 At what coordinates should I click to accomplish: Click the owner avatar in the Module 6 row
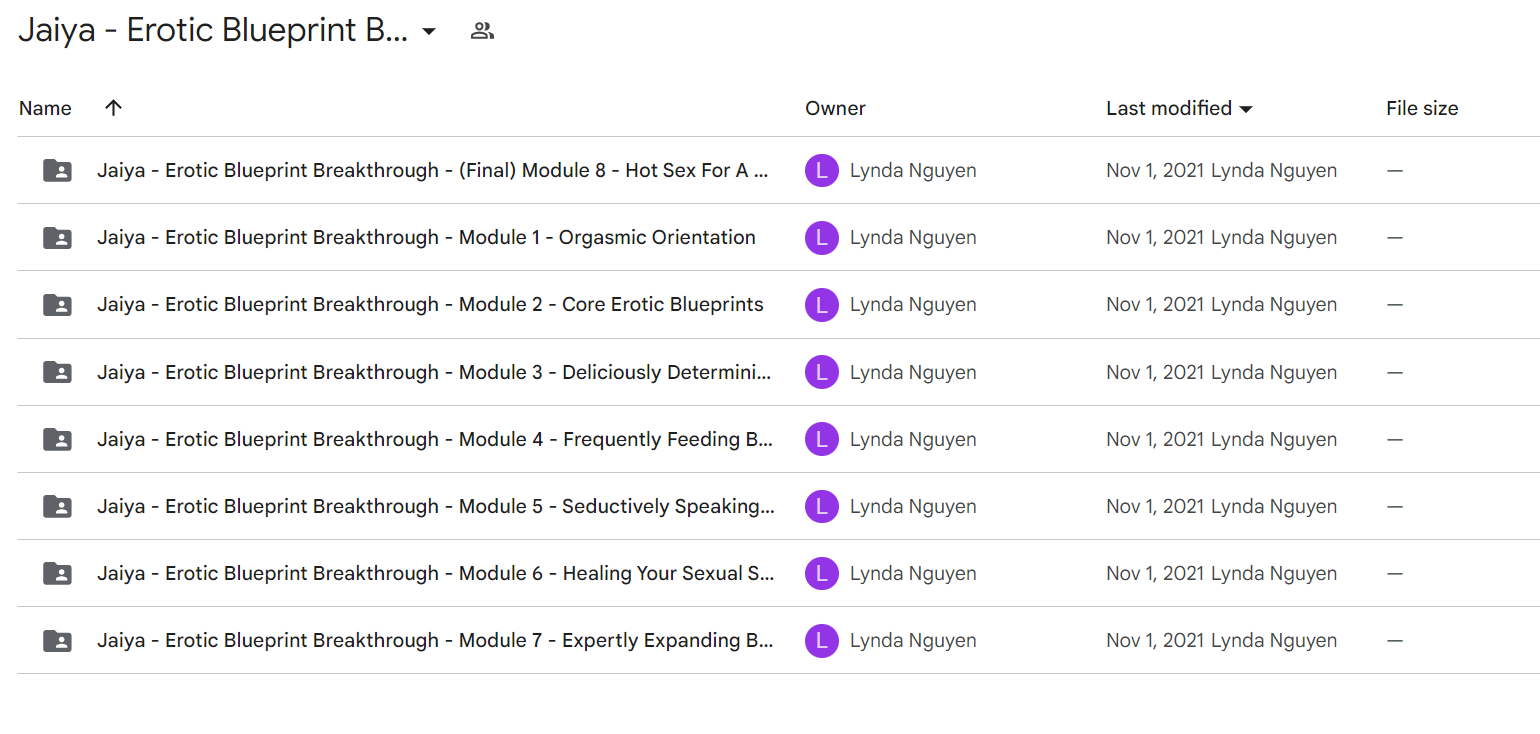tap(821, 573)
